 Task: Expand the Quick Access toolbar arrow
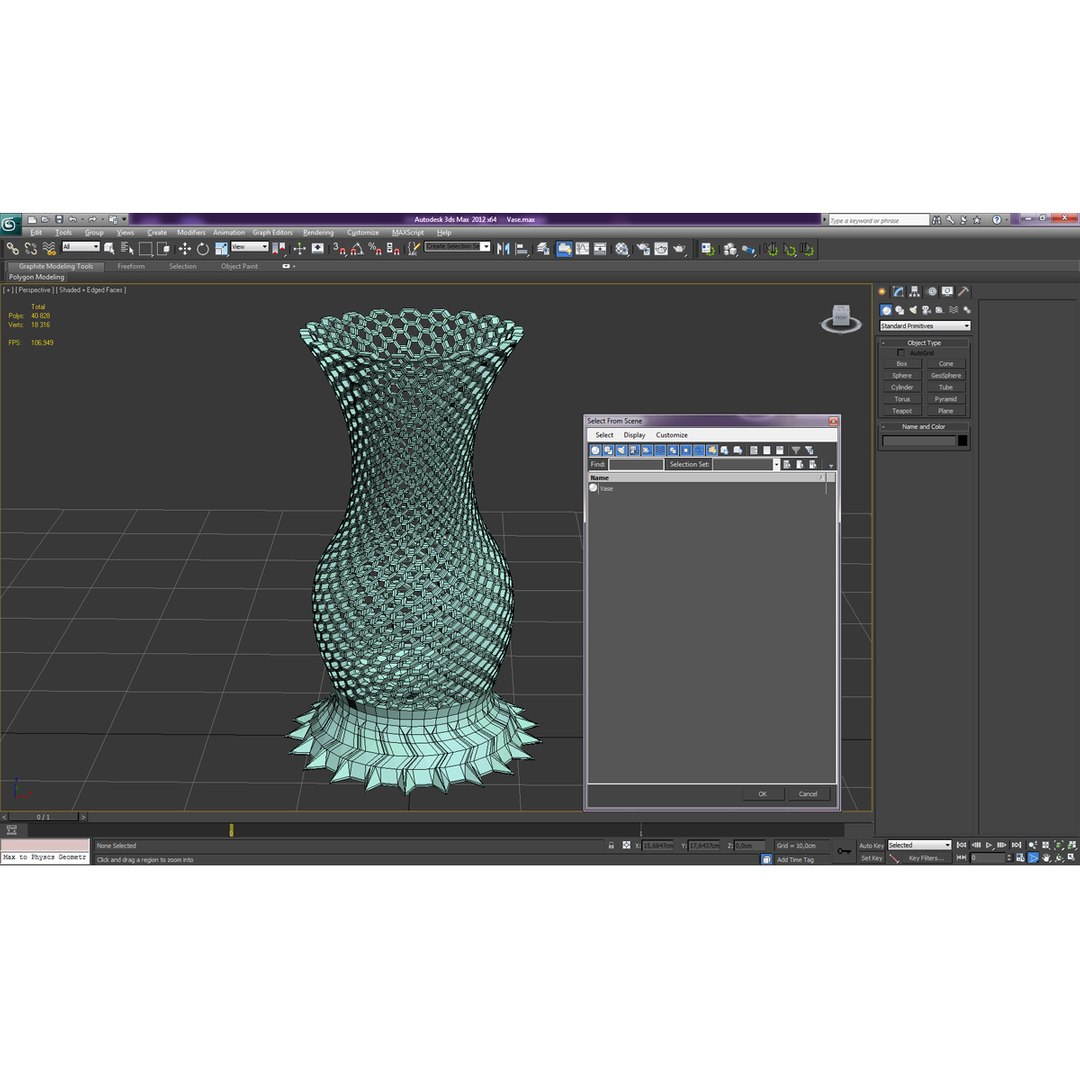pyautogui.click(x=125, y=219)
